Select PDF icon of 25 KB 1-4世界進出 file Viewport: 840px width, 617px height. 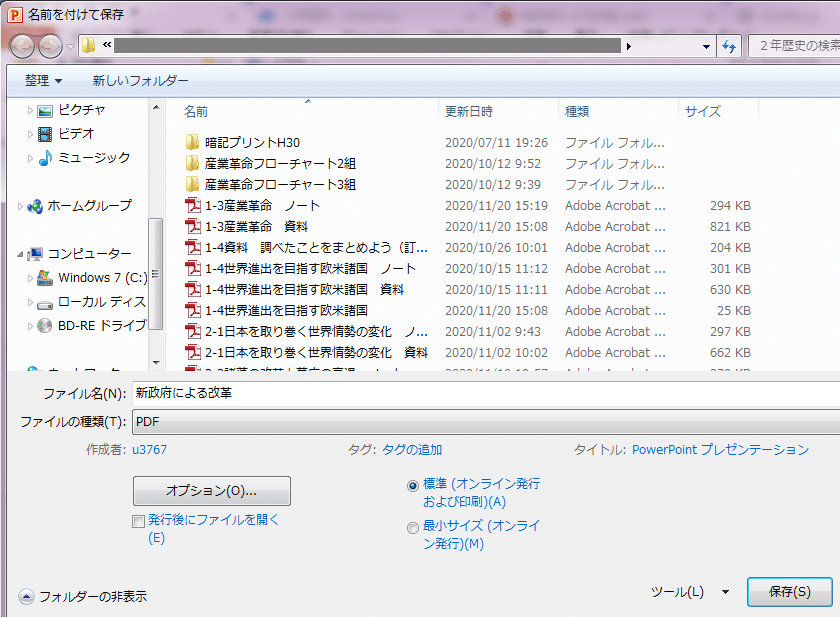click(192, 310)
